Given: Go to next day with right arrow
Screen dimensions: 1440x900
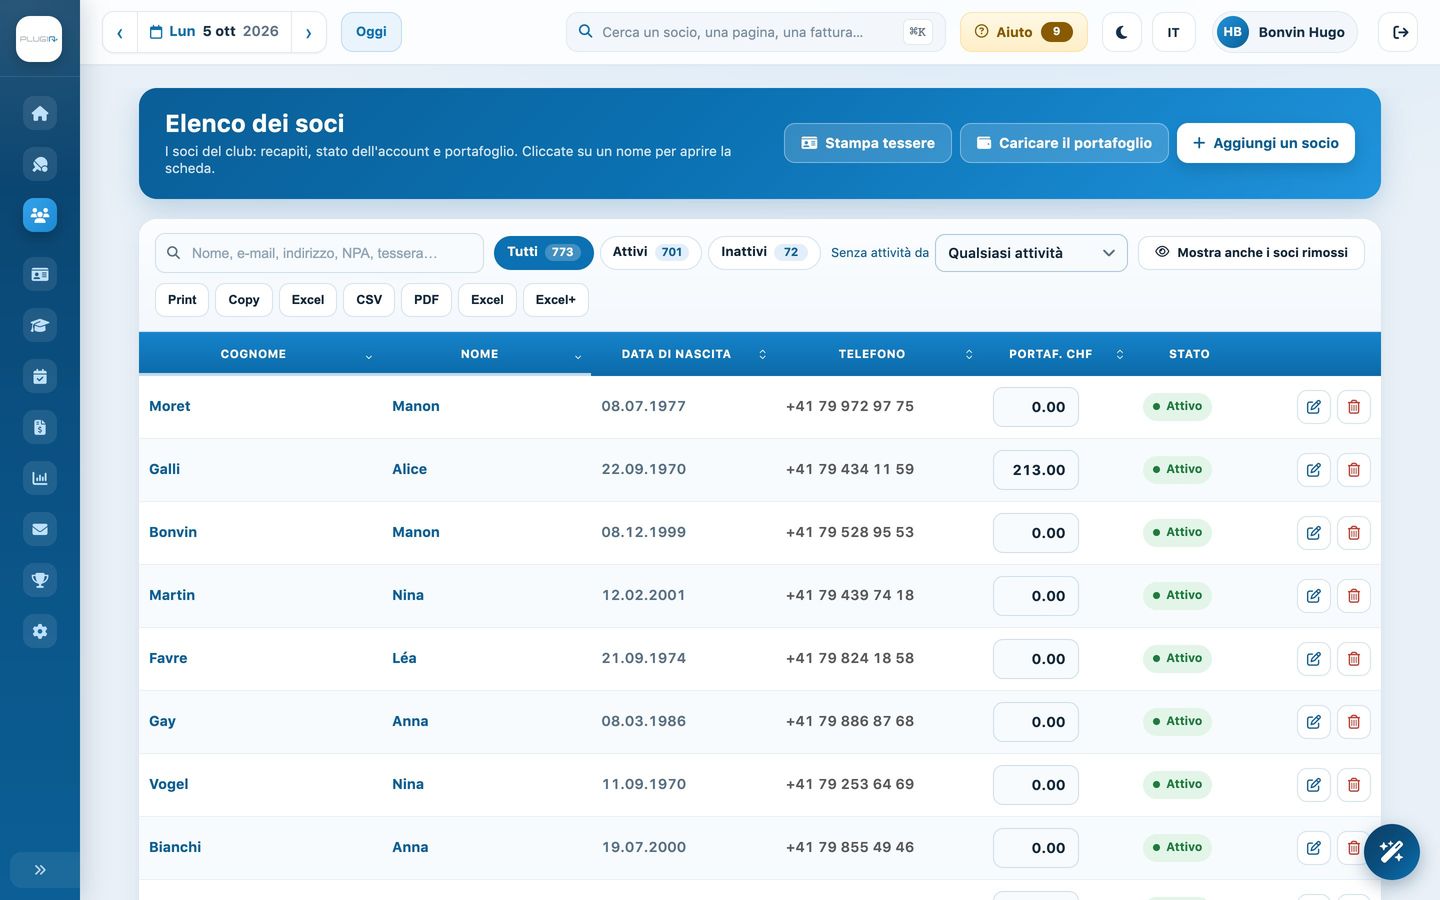Looking at the screenshot, I should point(309,32).
